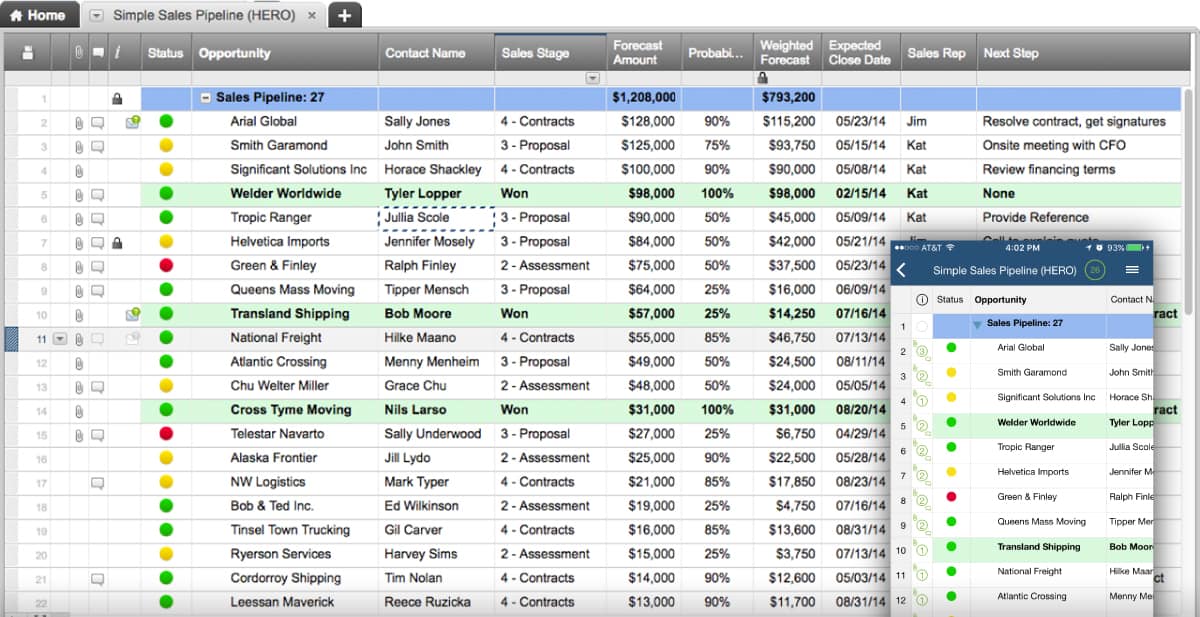Collapse the Sales Pipeline: 27 parent row

point(206,99)
